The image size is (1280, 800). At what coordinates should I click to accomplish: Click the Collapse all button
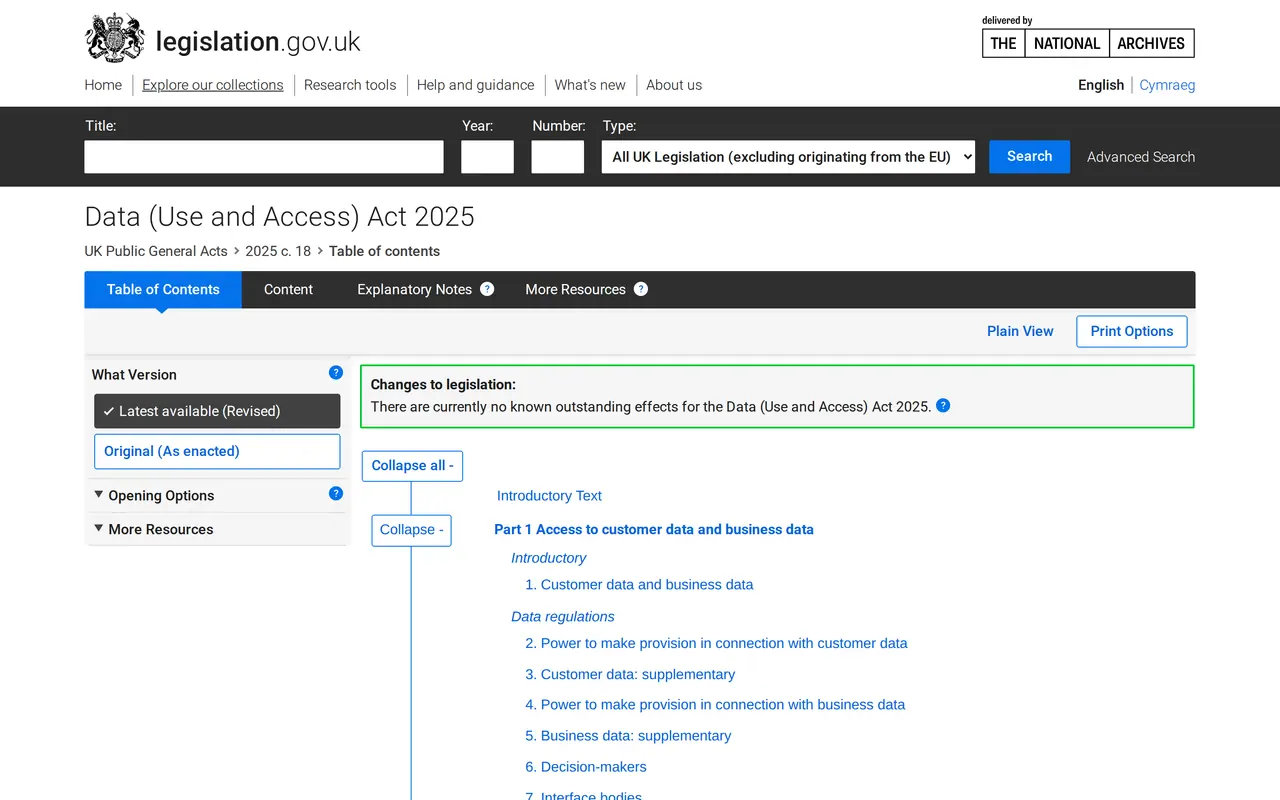412,466
